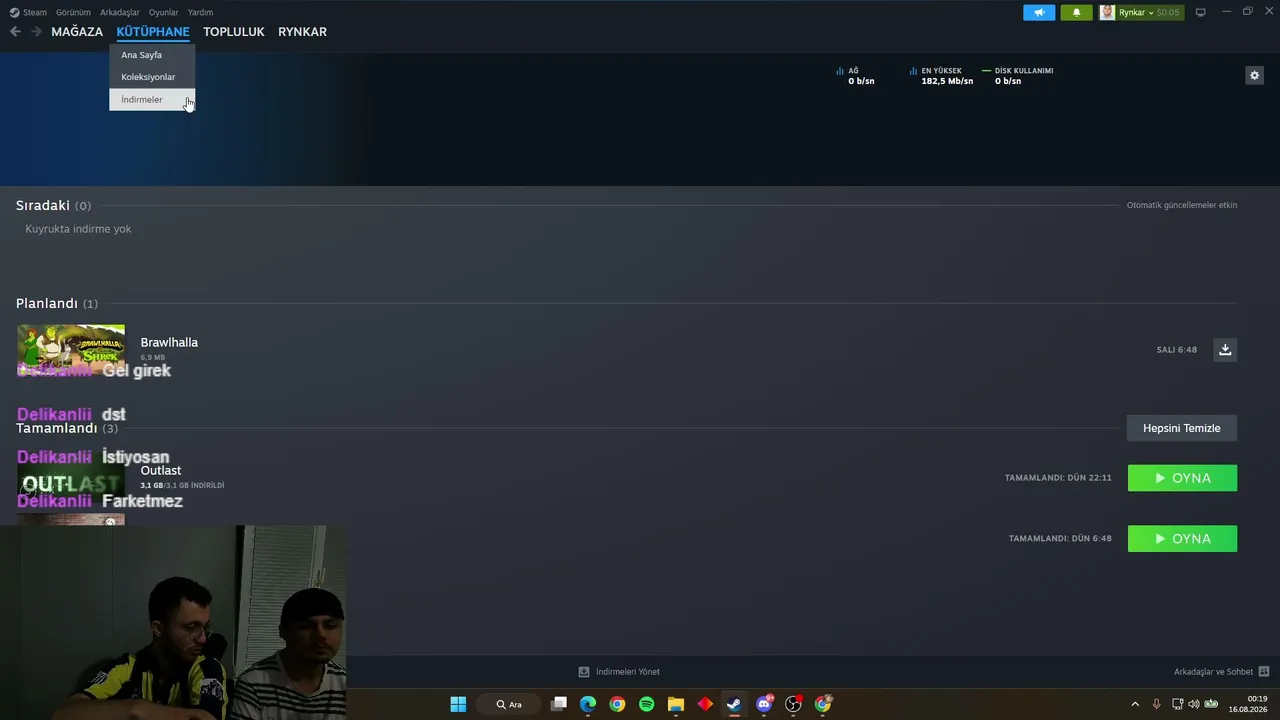Click the AĞ network speed stat
This screenshot has width=1280, height=720.
coord(855,76)
